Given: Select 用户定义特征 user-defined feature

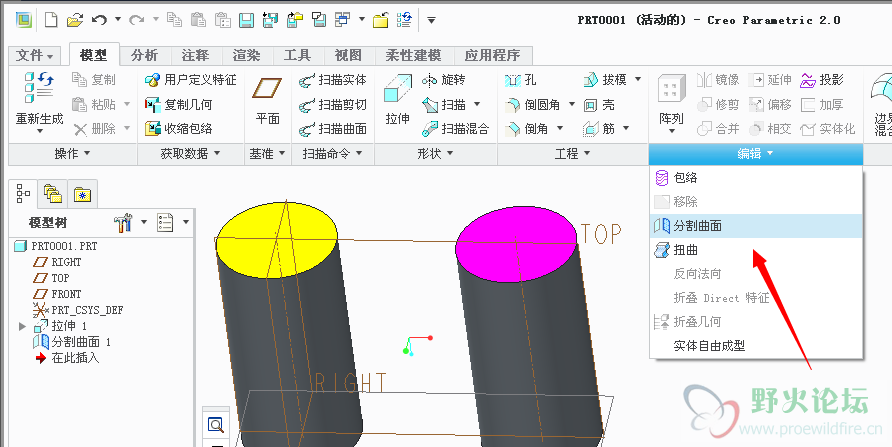Looking at the screenshot, I should pyautogui.click(x=191, y=80).
